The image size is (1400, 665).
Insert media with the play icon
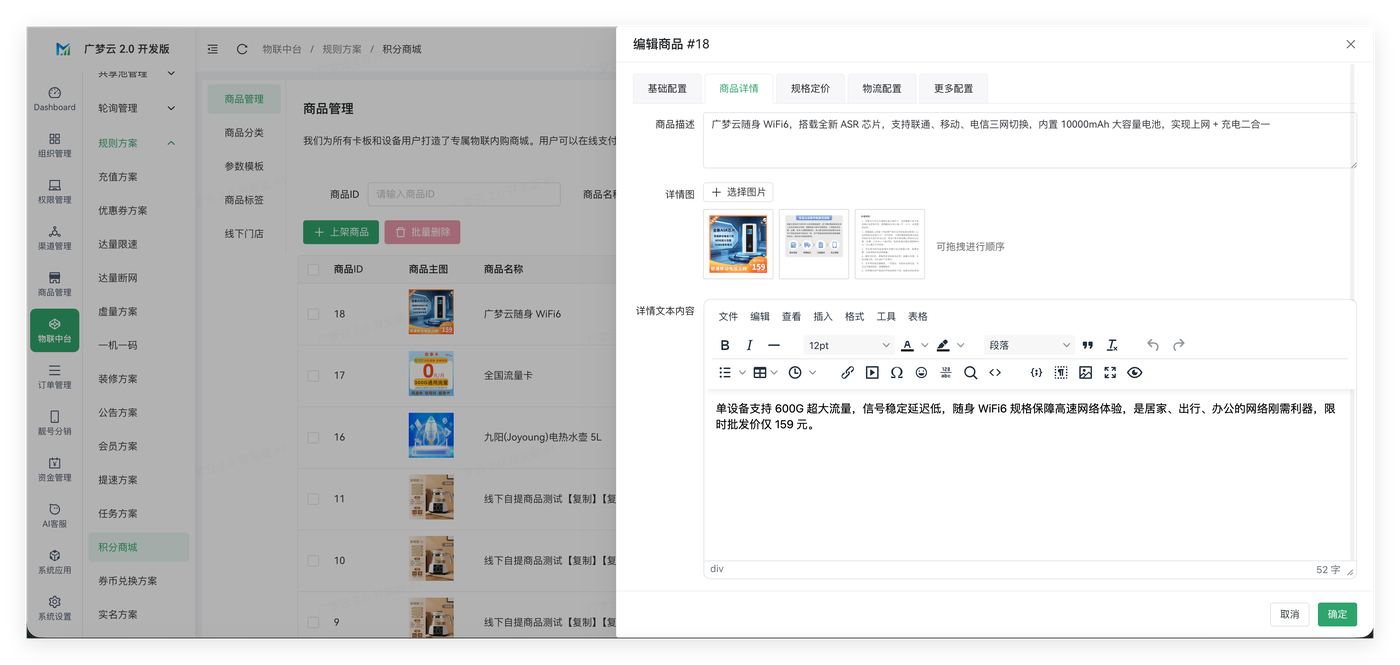872,372
